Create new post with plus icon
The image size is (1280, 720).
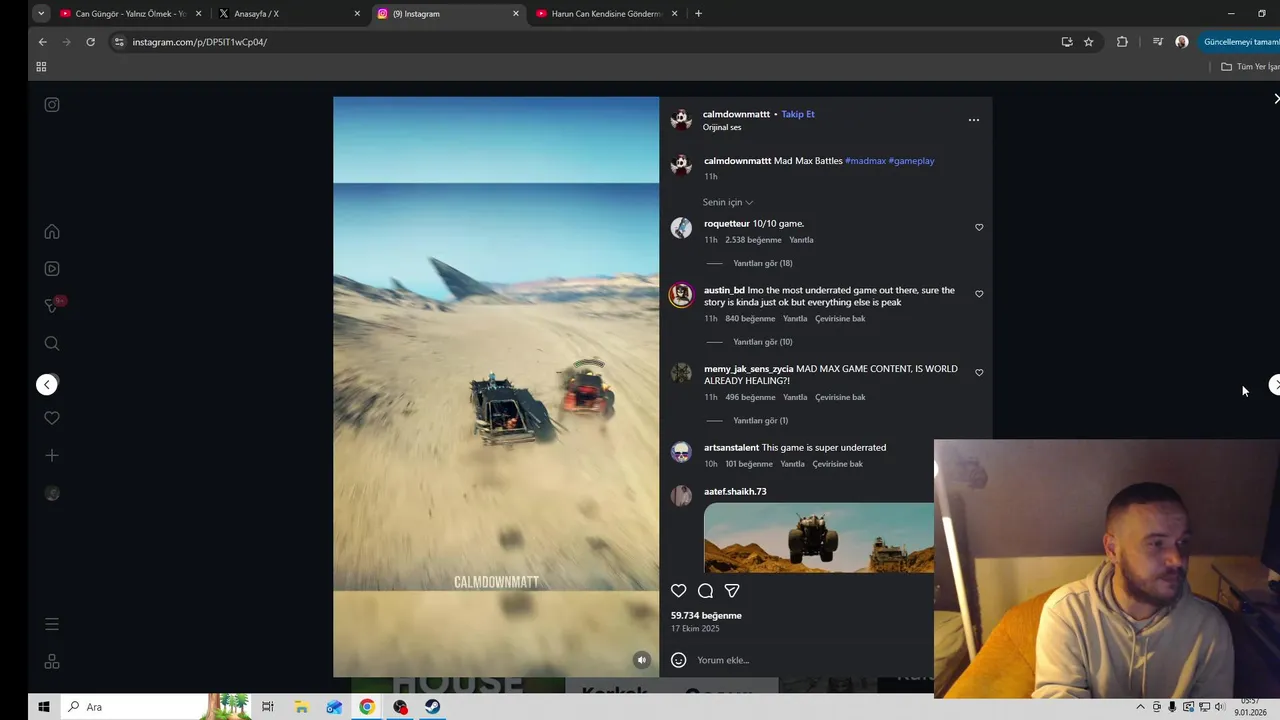click(x=52, y=455)
